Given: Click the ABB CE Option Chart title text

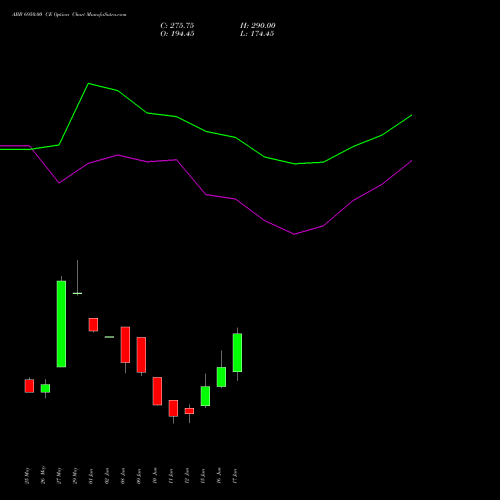Looking at the screenshot, I should (69, 15).
